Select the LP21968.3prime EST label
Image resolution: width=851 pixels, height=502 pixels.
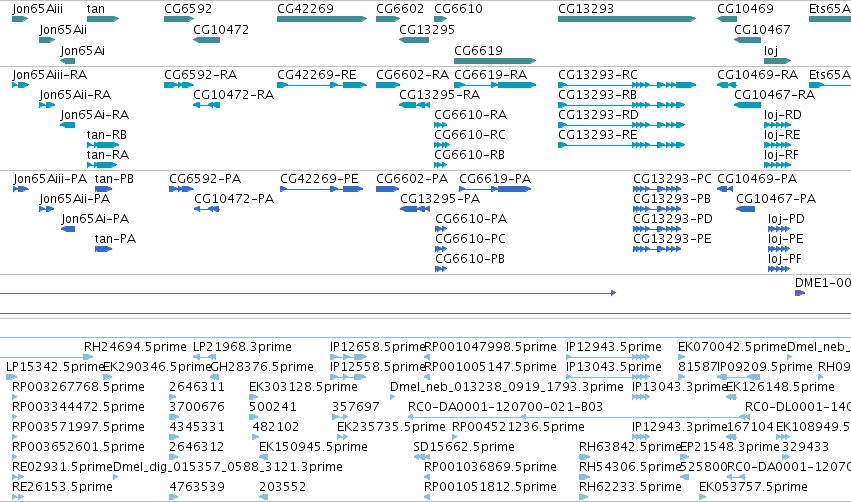pos(242,347)
